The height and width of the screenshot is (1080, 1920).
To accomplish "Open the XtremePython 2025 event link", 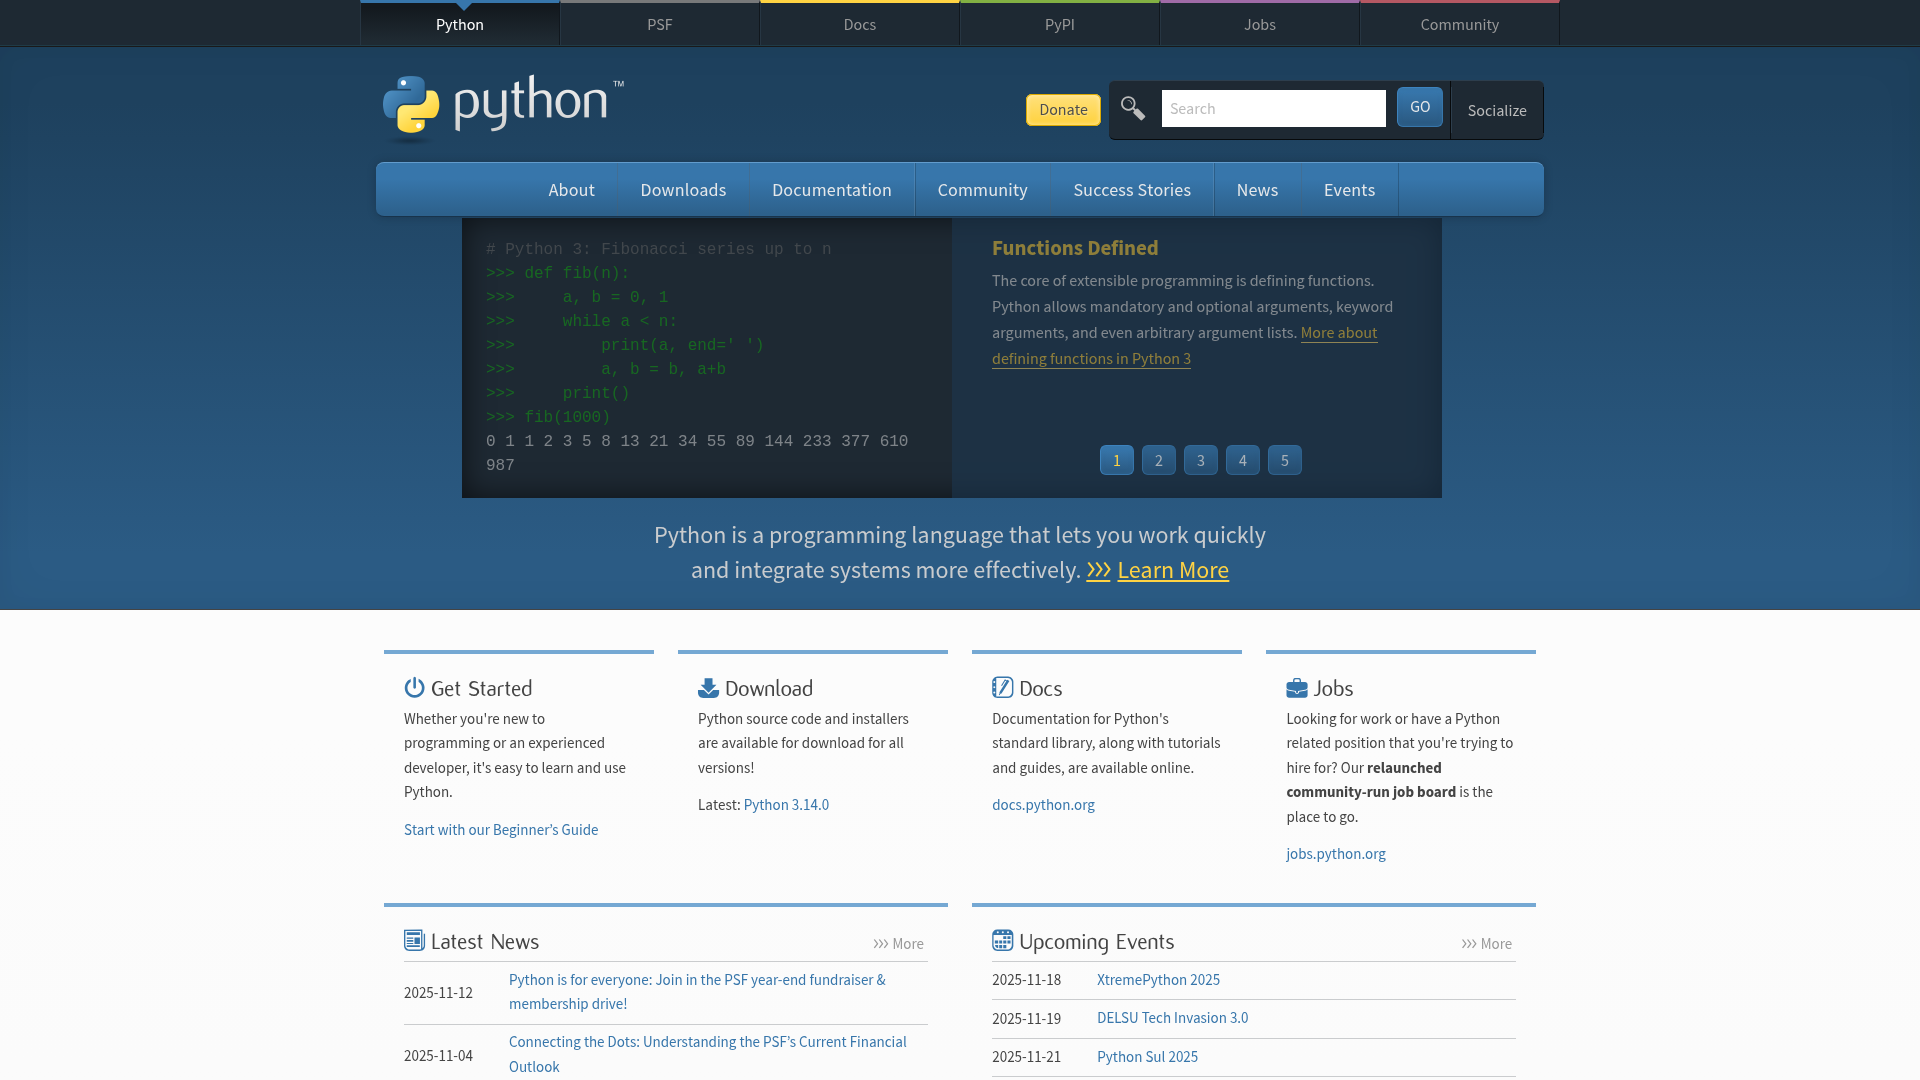I will pos(1157,980).
